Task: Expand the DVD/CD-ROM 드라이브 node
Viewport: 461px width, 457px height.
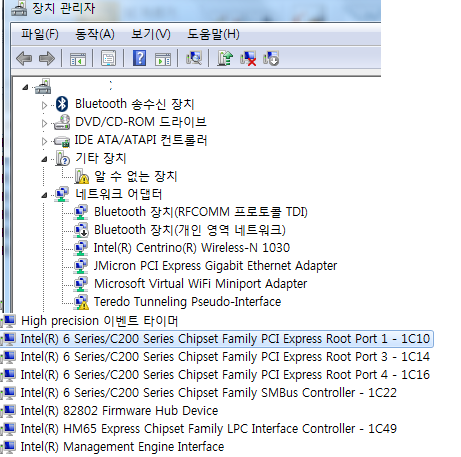Action: coord(44,123)
